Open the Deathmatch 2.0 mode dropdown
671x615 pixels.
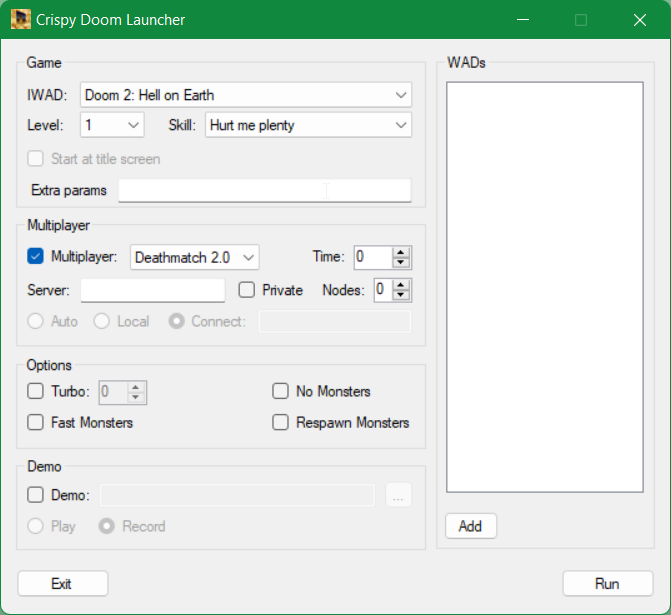click(195, 257)
